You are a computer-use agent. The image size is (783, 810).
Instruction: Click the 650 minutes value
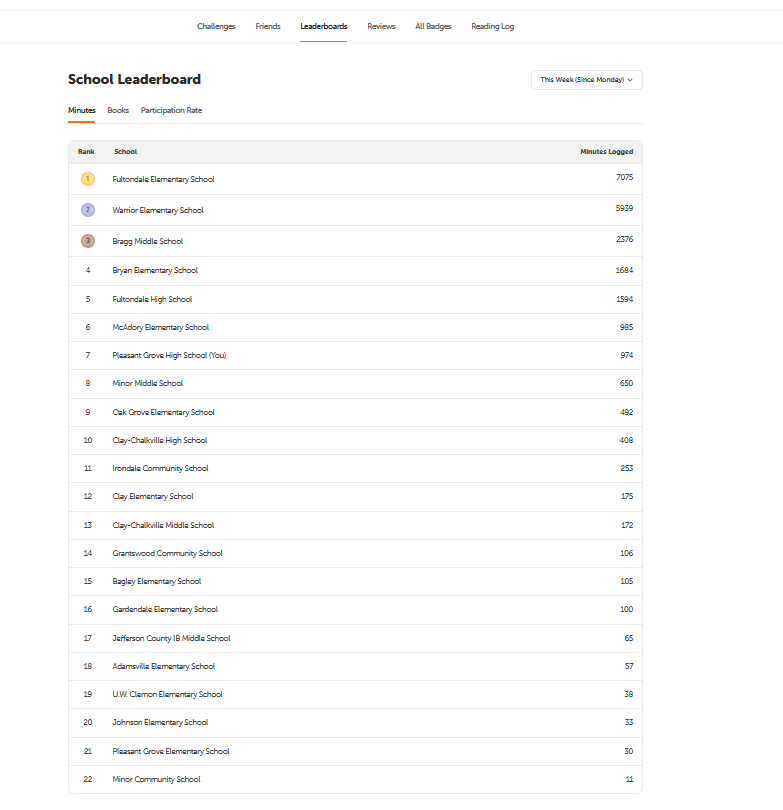pyautogui.click(x=627, y=383)
